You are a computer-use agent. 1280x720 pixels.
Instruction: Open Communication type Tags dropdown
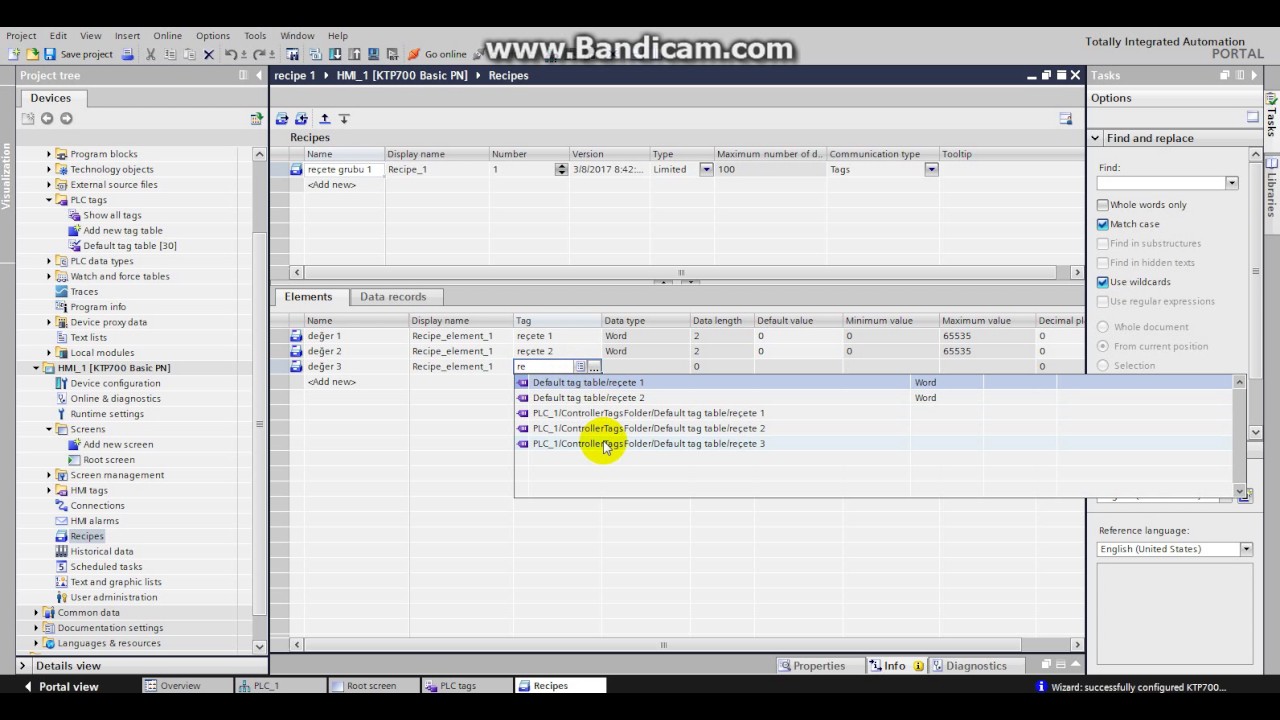point(931,169)
